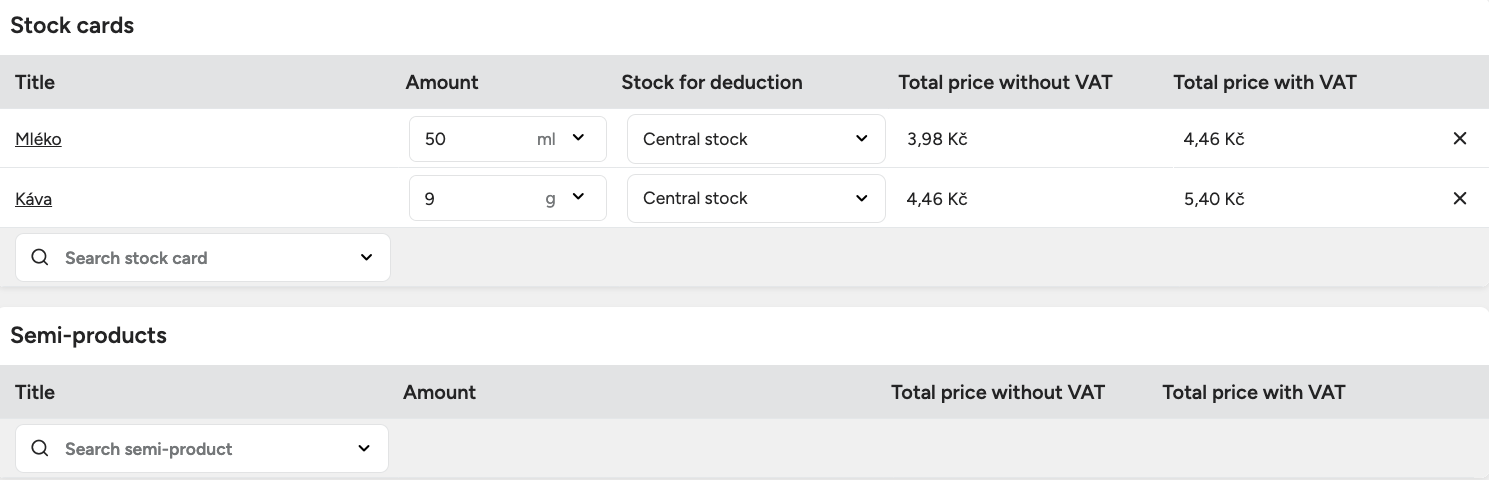The width and height of the screenshot is (1489, 480).
Task: Expand Central stock dropdown for Mléko
Action: [861, 139]
